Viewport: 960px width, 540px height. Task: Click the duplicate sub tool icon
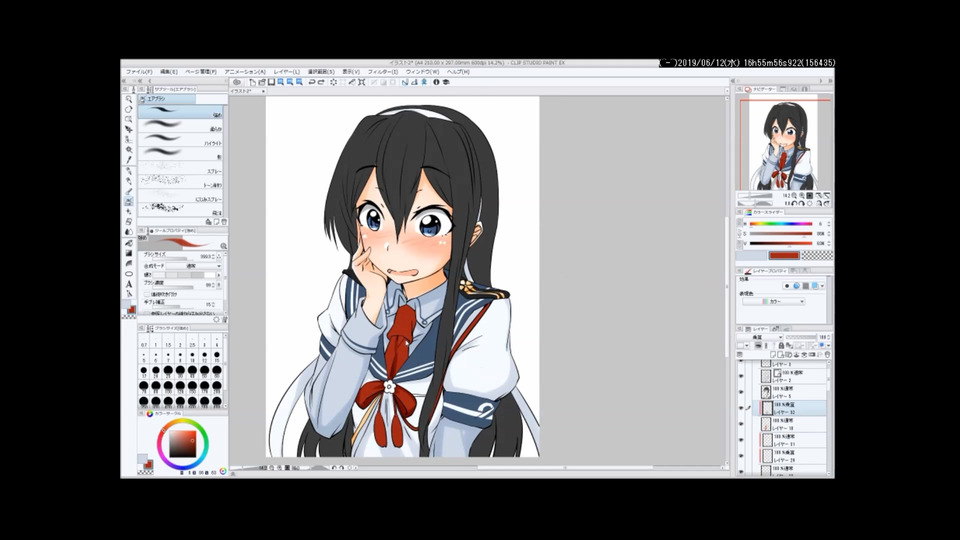tap(216, 222)
